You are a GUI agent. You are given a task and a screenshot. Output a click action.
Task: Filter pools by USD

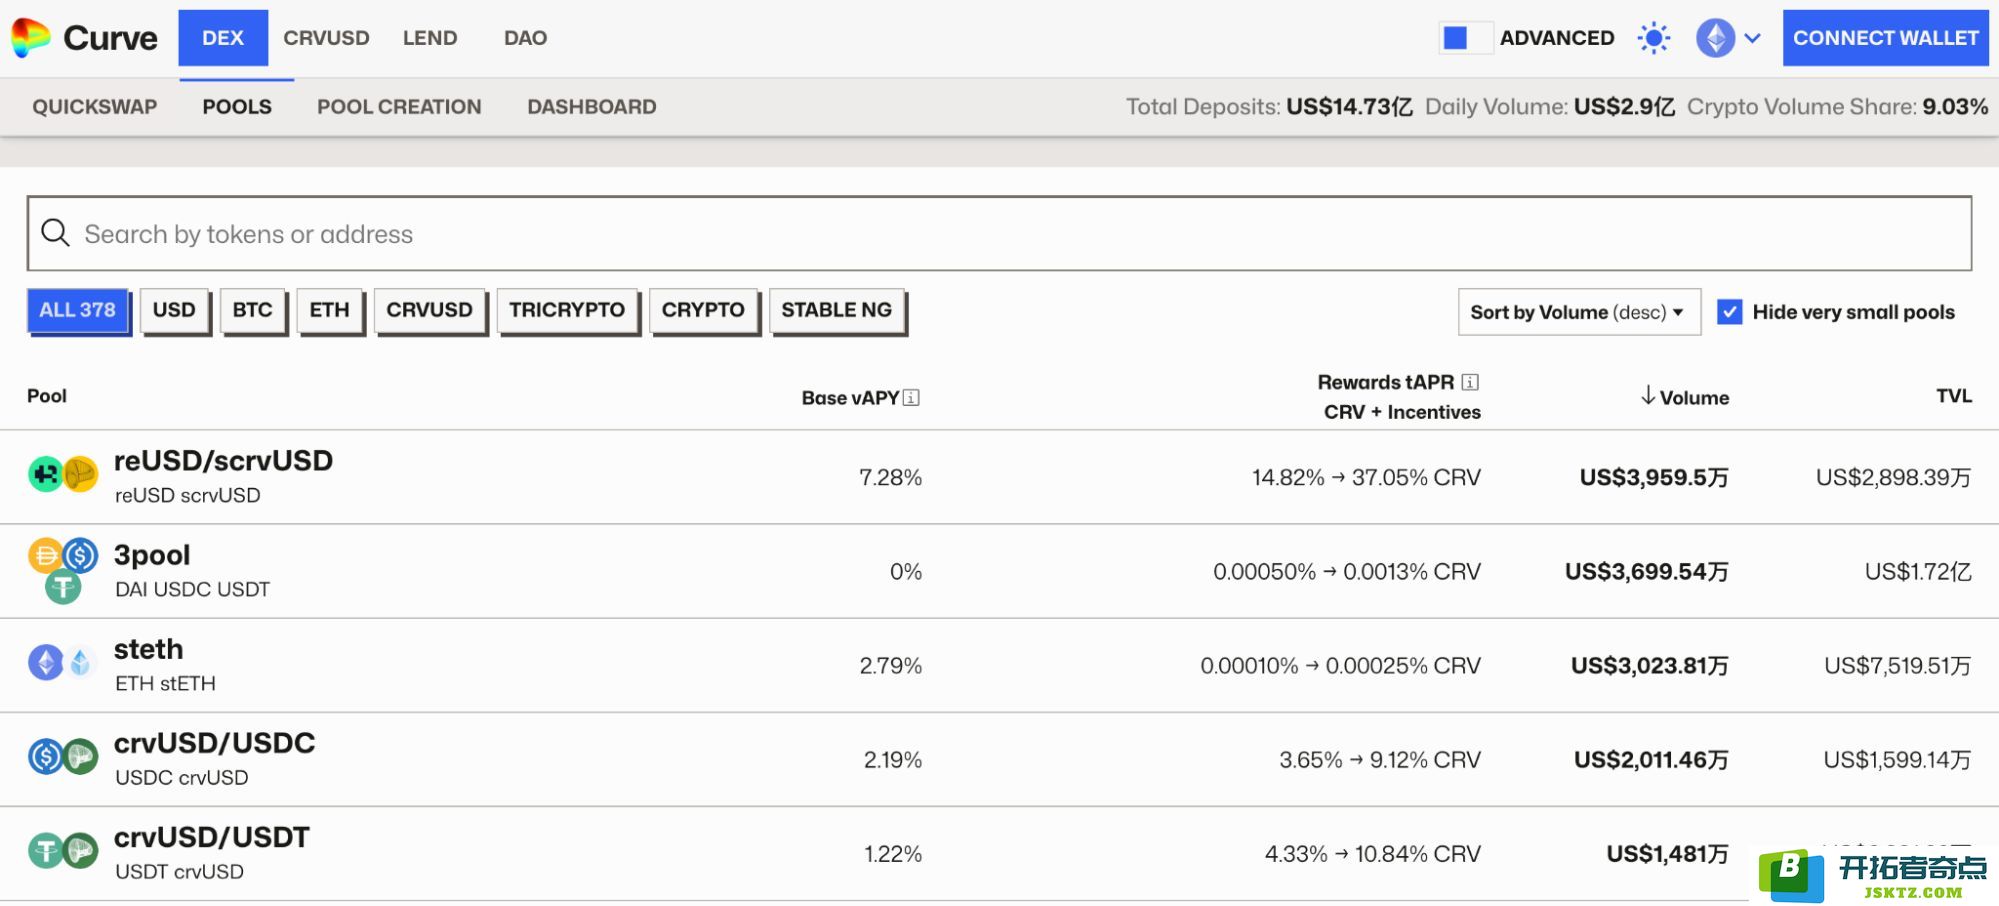click(x=174, y=310)
